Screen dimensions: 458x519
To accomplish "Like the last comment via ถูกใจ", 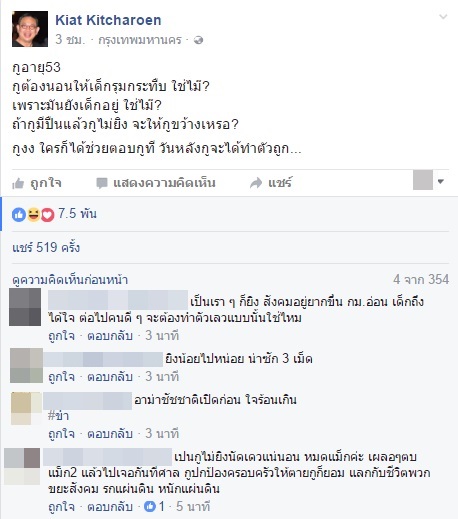I will point(61,507).
